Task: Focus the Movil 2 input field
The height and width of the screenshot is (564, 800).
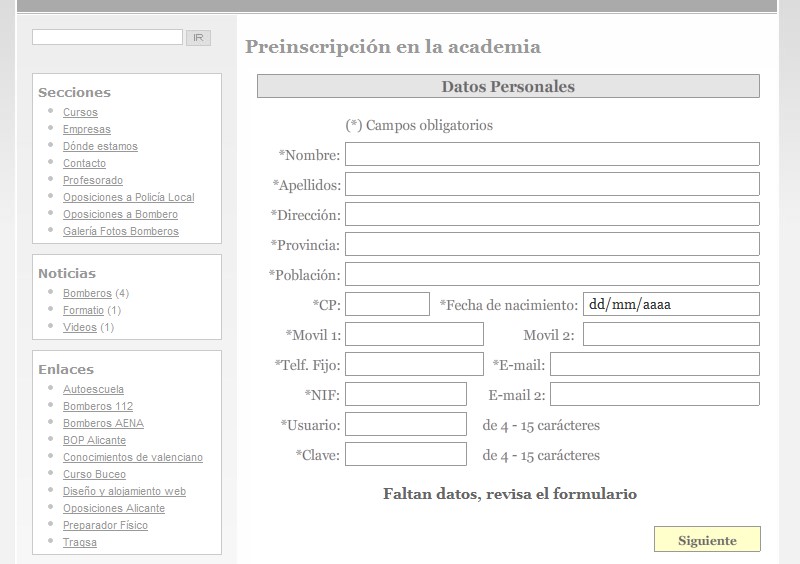Action: 671,334
